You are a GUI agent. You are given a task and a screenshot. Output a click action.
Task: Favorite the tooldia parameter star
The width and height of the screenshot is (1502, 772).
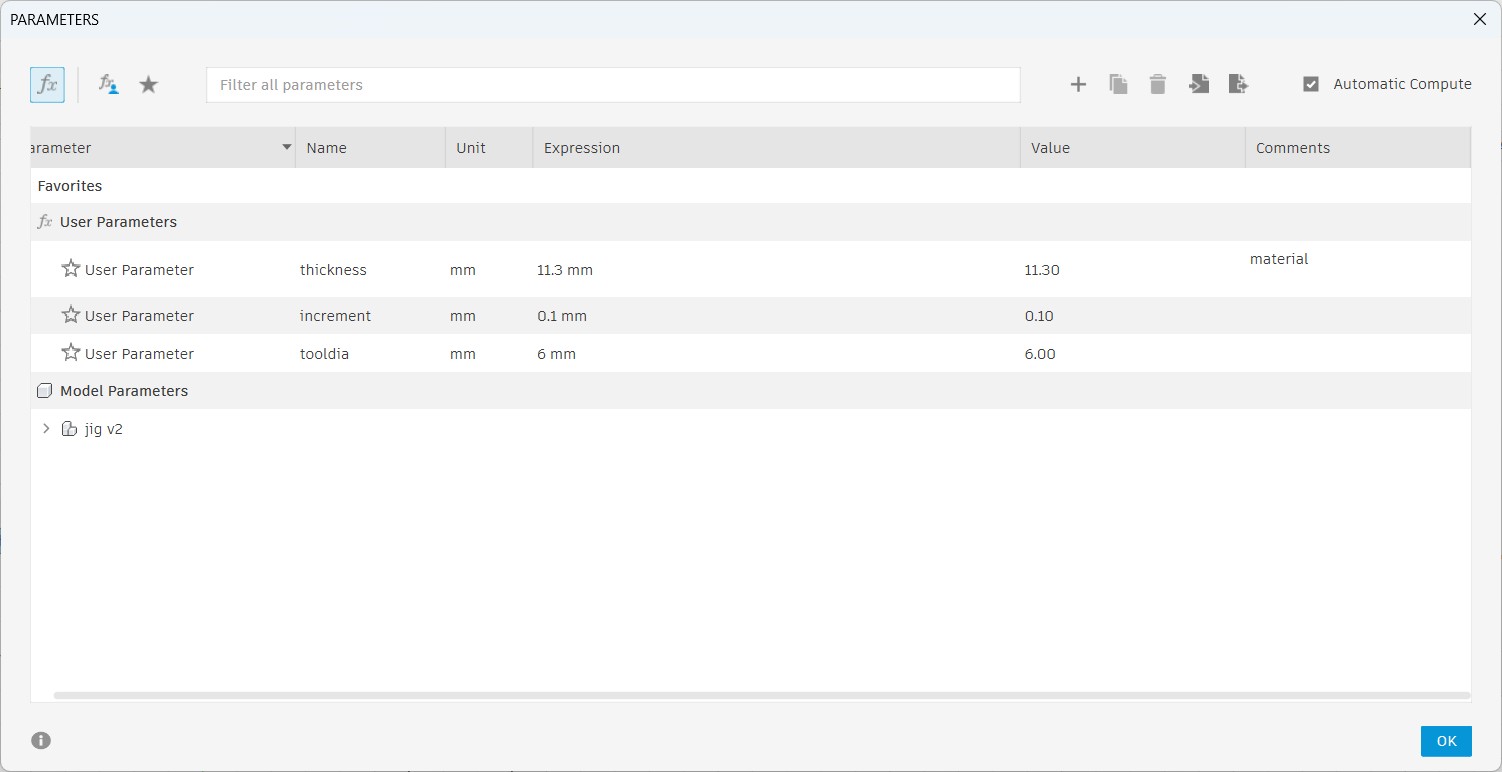tap(71, 353)
